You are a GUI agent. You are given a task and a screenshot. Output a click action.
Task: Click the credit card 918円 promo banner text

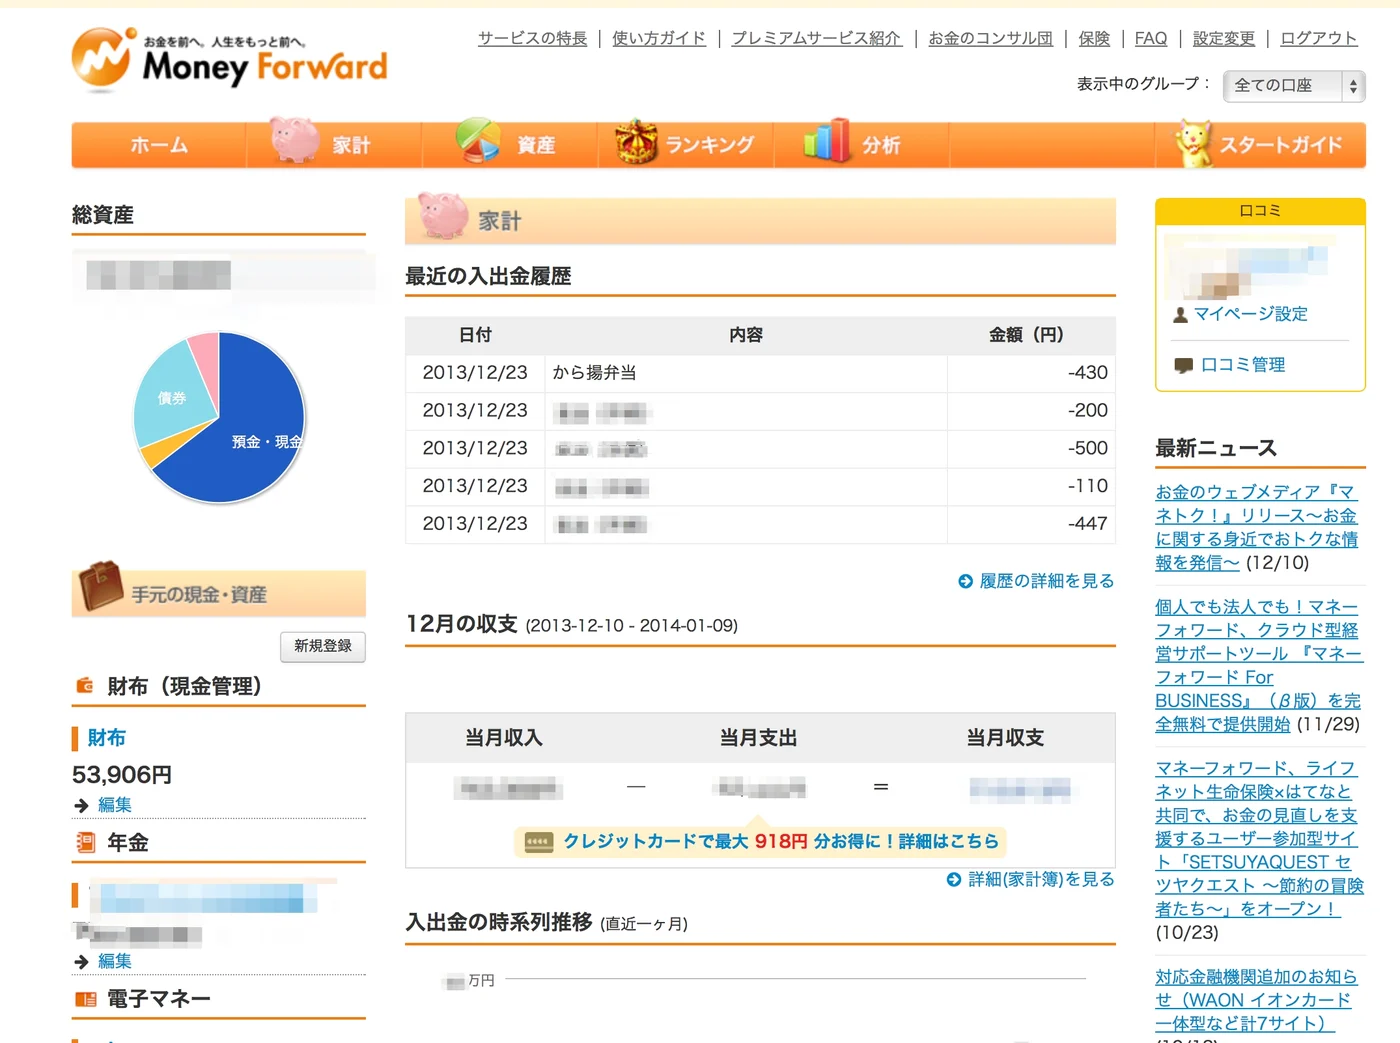point(781,841)
